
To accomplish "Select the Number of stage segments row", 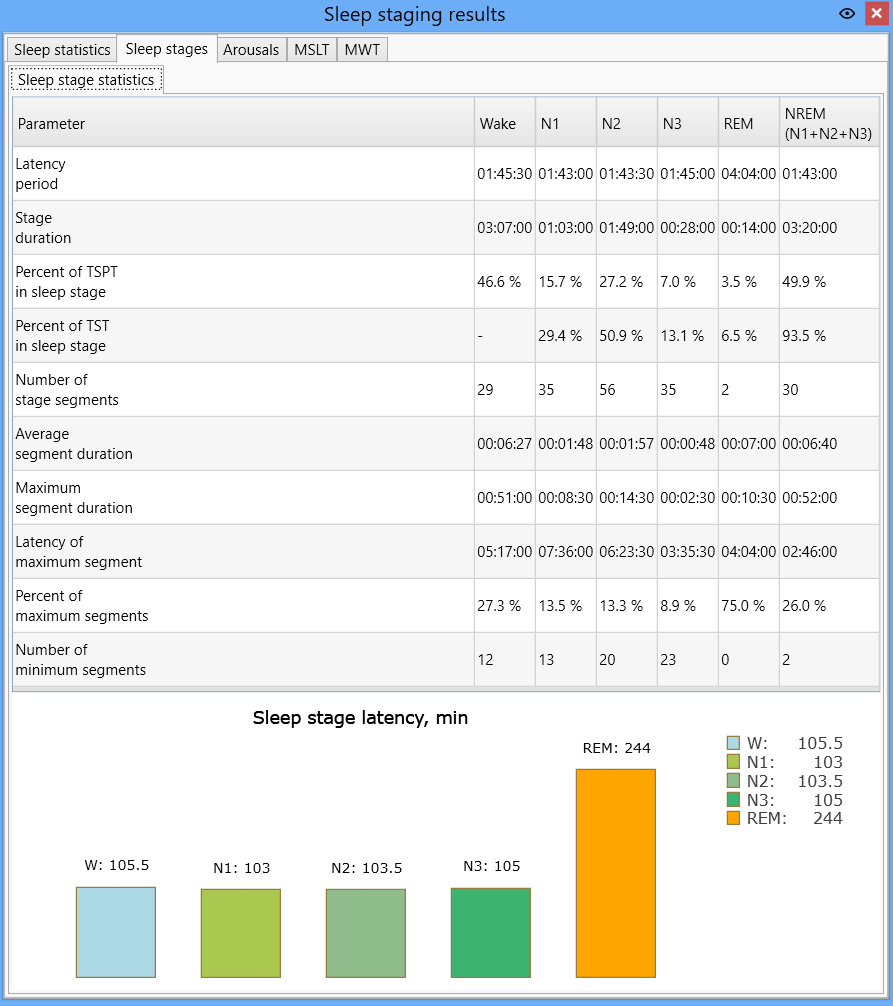I will (446, 389).
